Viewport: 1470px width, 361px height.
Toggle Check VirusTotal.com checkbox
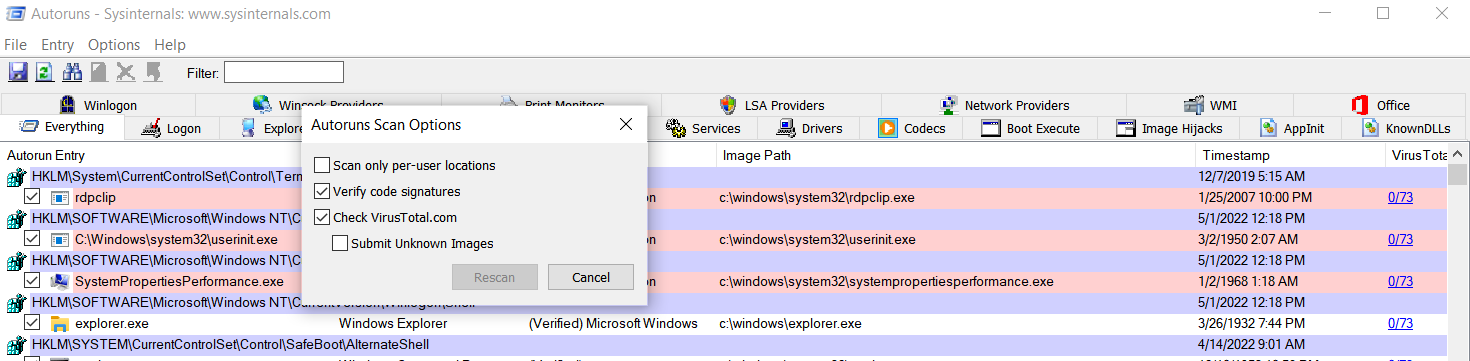pos(322,217)
